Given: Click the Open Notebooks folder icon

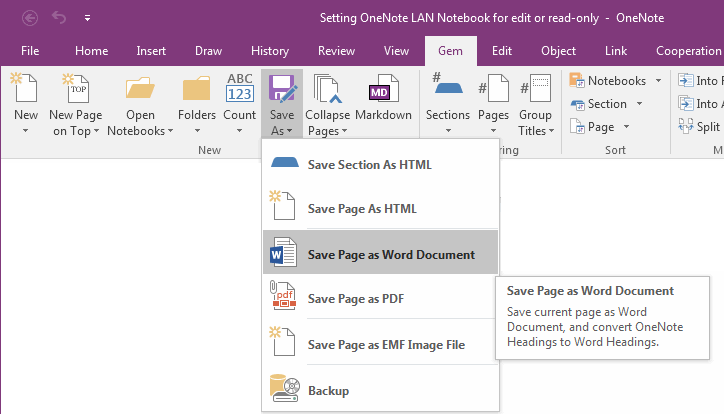Looking at the screenshot, I should pyautogui.click(x=140, y=88).
